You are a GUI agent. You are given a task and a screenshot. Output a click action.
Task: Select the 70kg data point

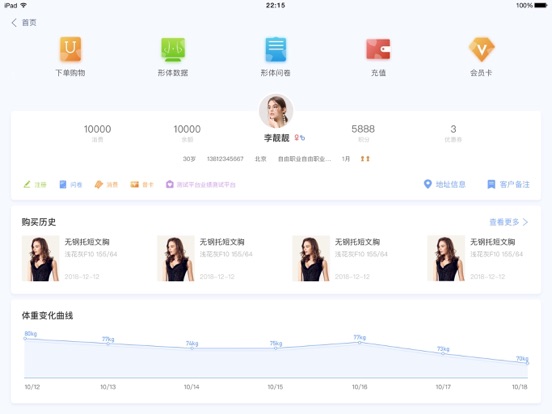(x=527, y=363)
